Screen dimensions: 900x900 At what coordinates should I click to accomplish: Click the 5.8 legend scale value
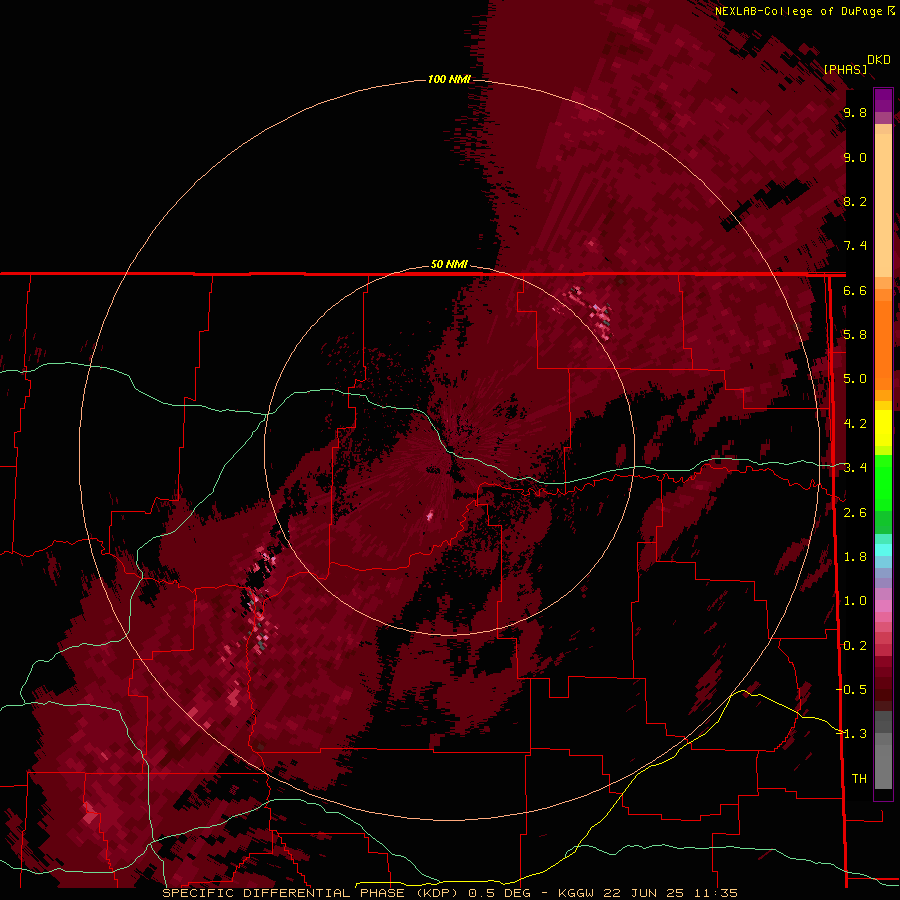click(855, 335)
